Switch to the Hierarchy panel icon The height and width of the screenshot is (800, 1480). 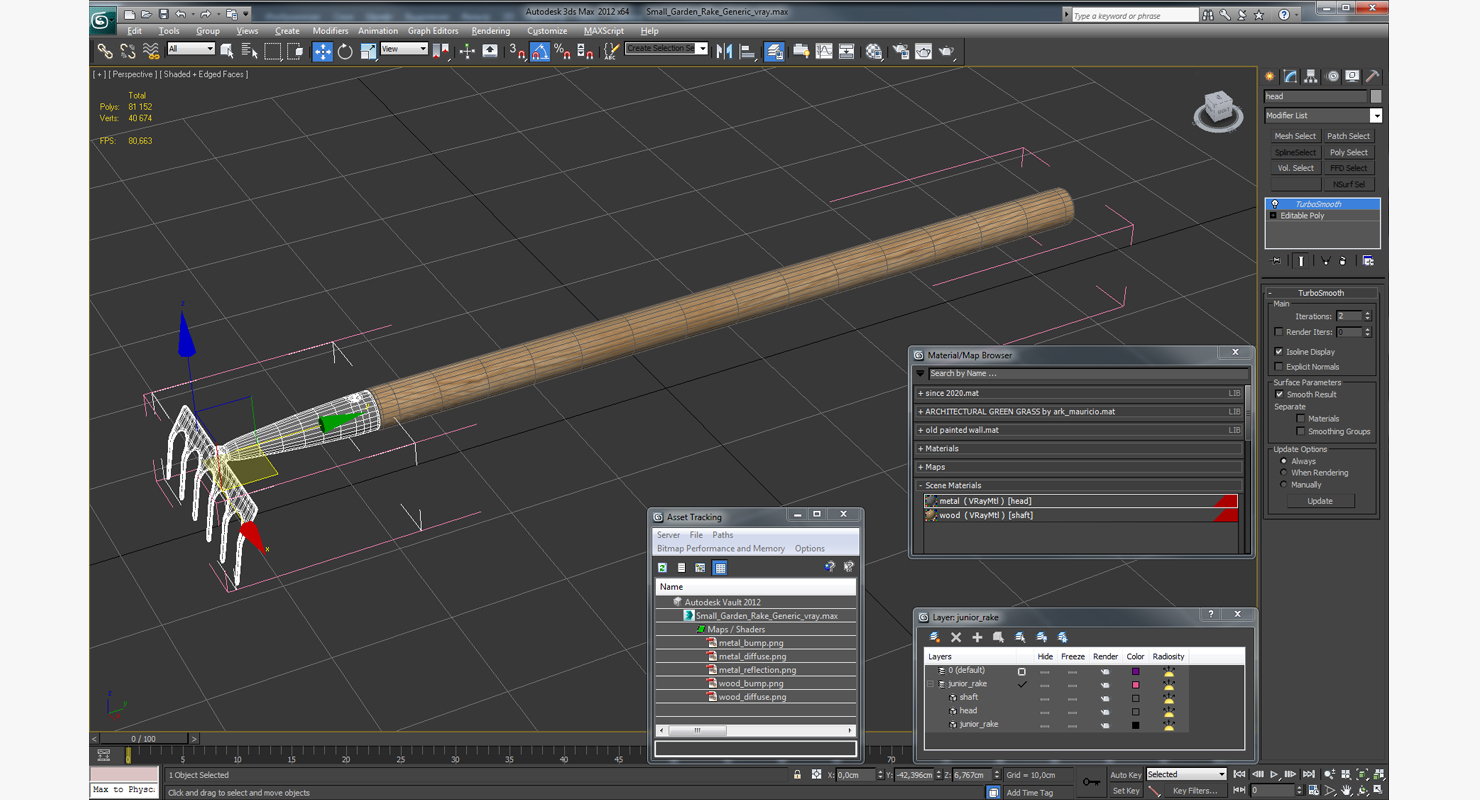tap(1311, 76)
